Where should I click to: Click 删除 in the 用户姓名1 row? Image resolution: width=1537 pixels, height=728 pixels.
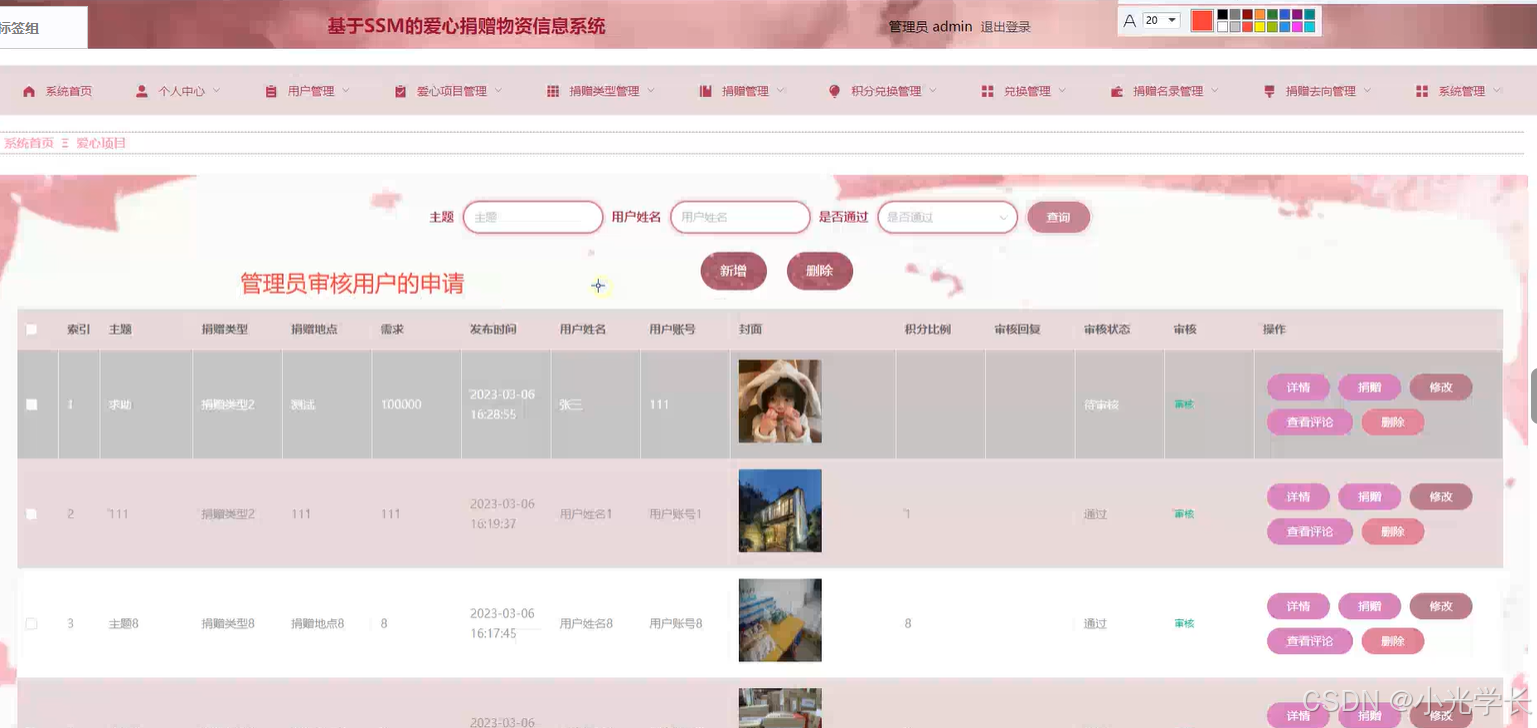[x=1392, y=531]
